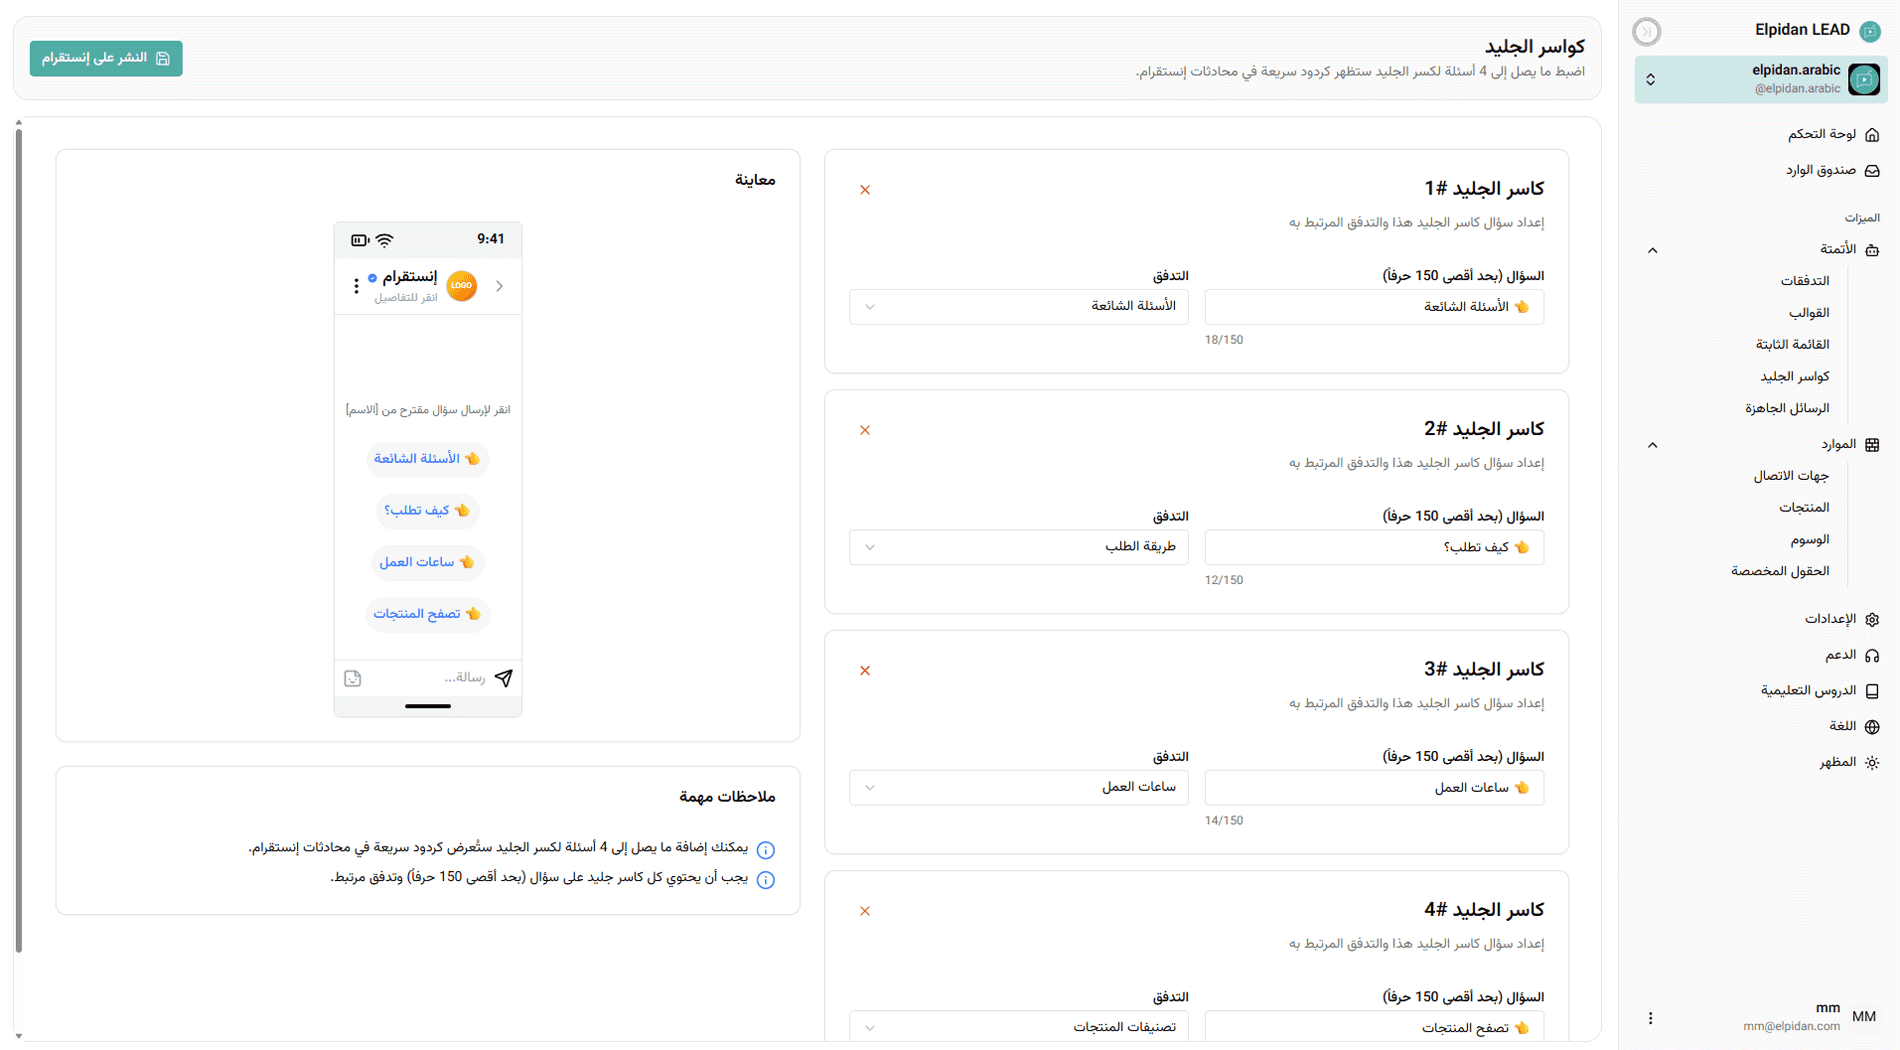Click the MM user avatar
This screenshot has width=1900, height=1050.
pyautogui.click(x=1864, y=1017)
